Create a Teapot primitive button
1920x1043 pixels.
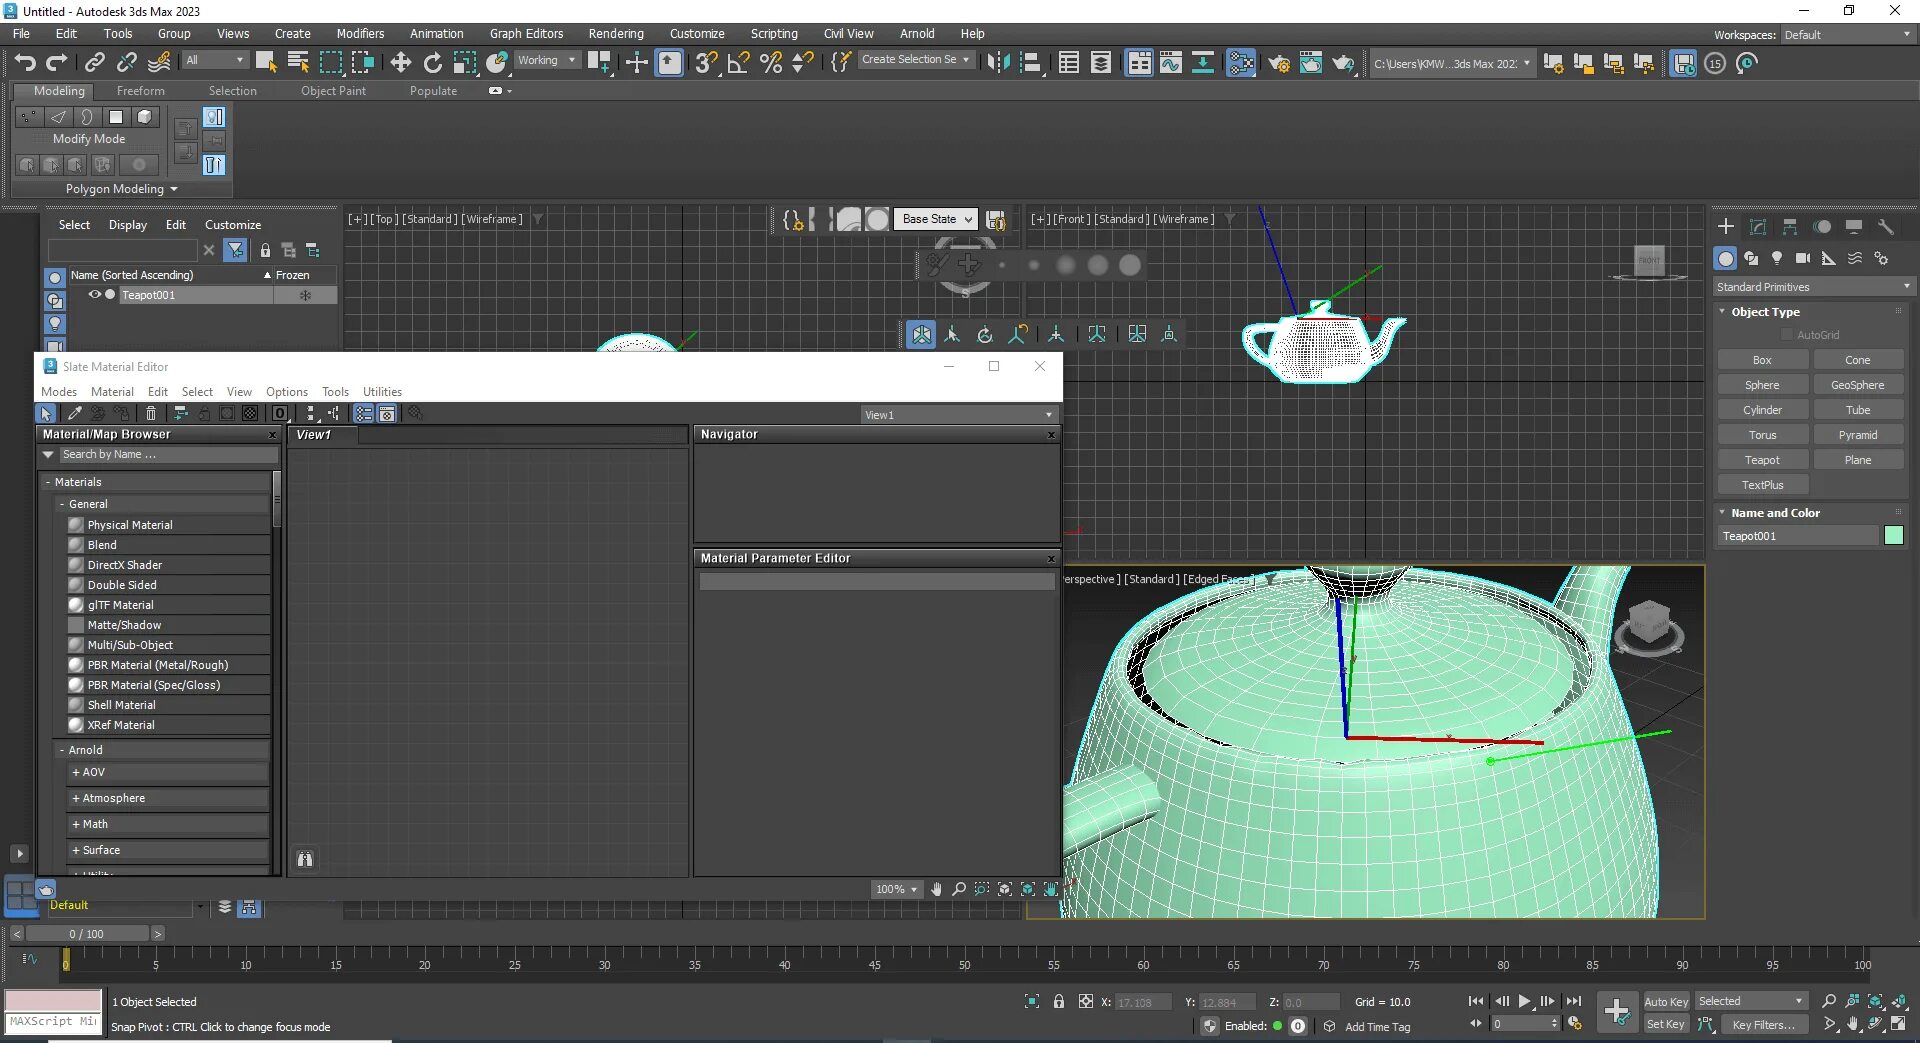click(x=1762, y=460)
